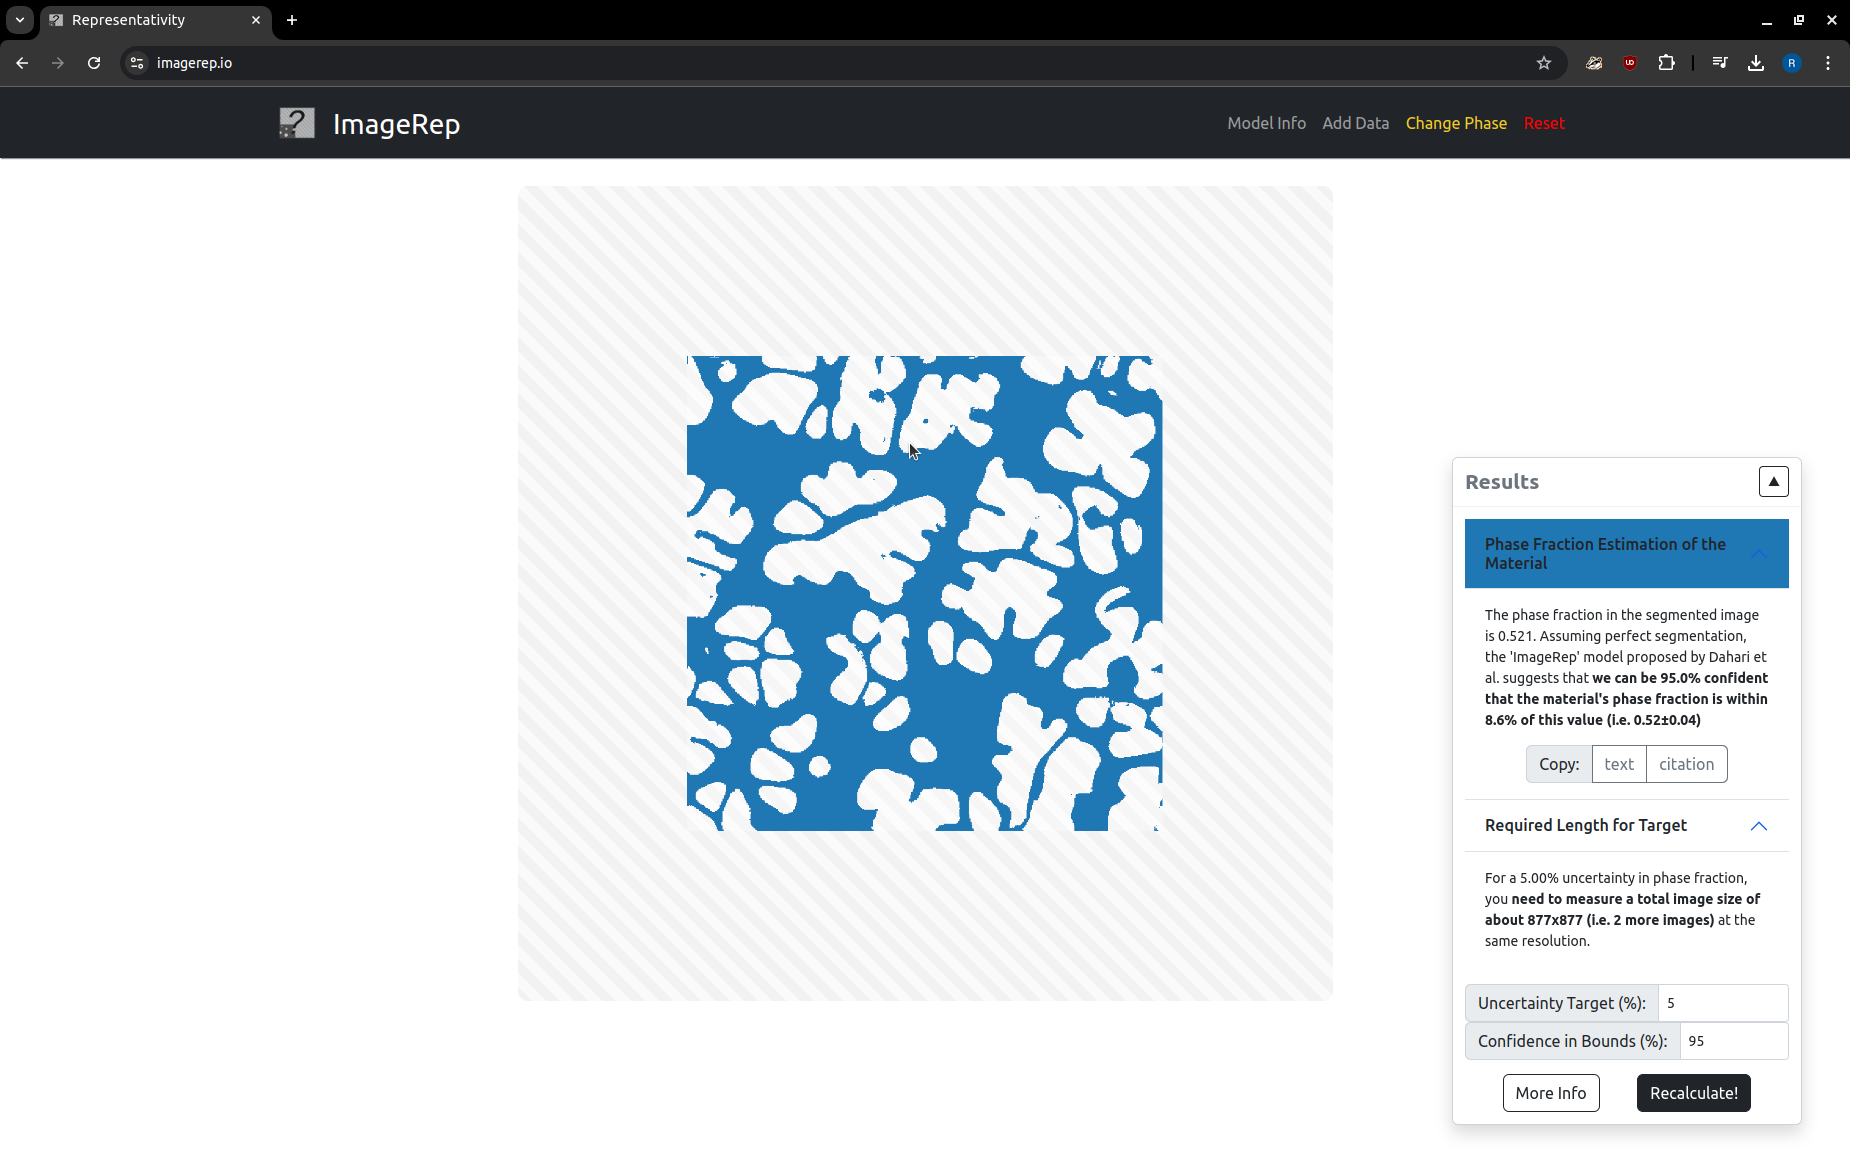Open the media control icon in toolbar
Image resolution: width=1850 pixels, height=1173 pixels.
click(x=1720, y=63)
